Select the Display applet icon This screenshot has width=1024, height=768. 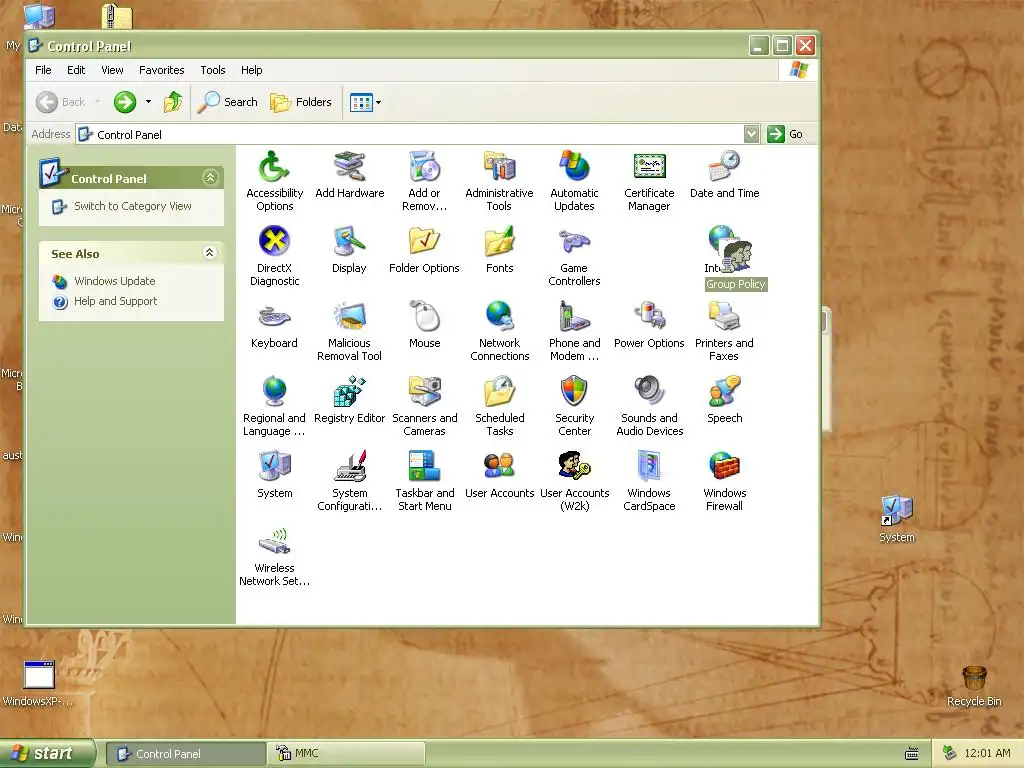[349, 242]
